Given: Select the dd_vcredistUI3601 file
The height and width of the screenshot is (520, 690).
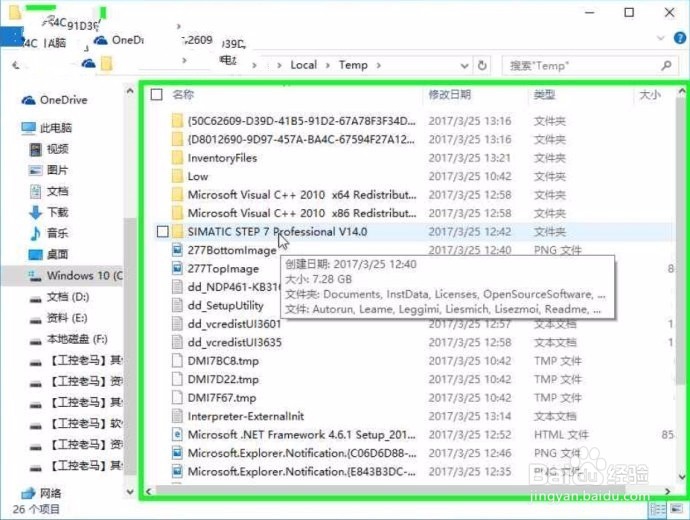Looking at the screenshot, I should point(234,324).
